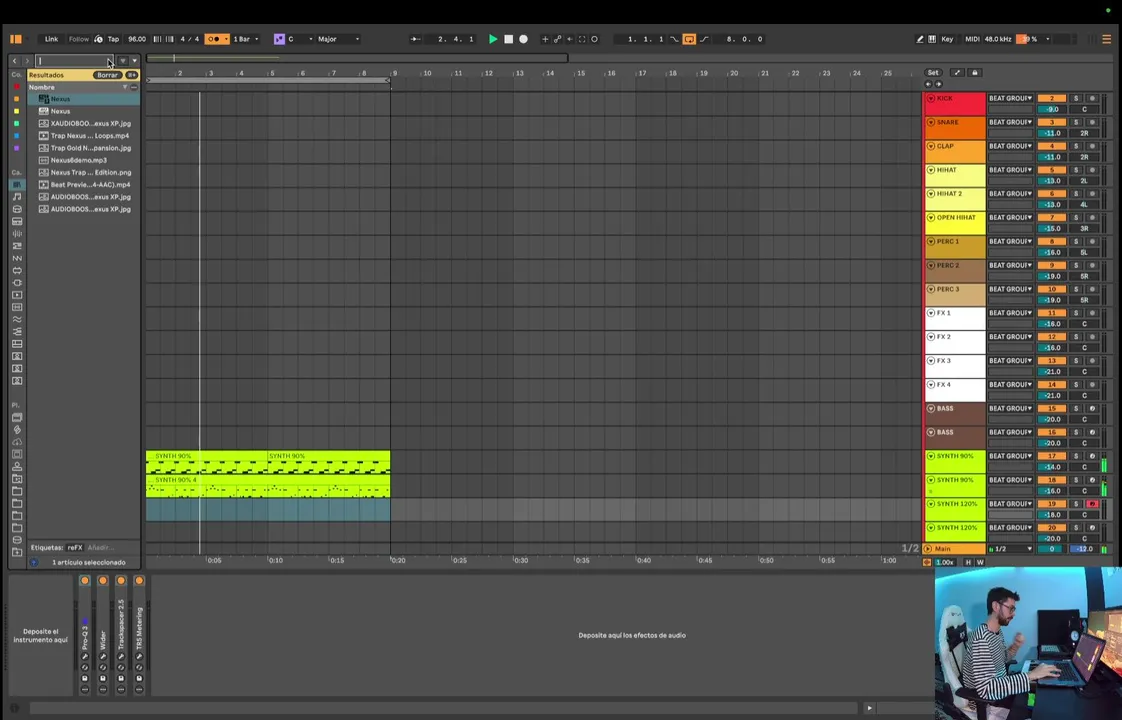Toggle the purple Scale Mode icon
The width and height of the screenshot is (1122, 720).
(279, 39)
